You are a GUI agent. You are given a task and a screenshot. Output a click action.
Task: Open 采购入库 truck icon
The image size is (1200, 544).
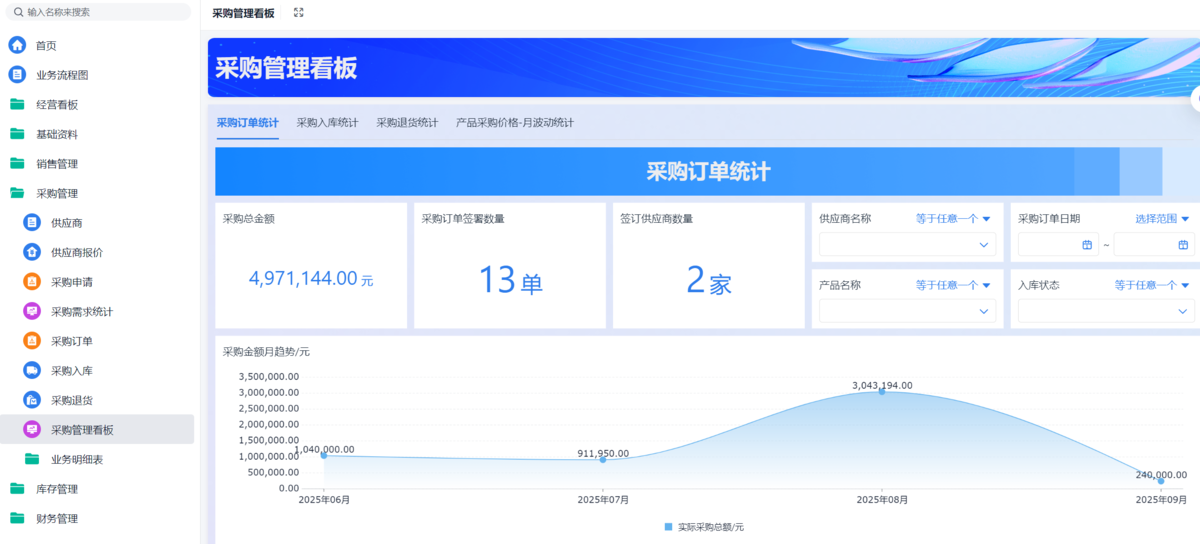pyautogui.click(x=32, y=371)
